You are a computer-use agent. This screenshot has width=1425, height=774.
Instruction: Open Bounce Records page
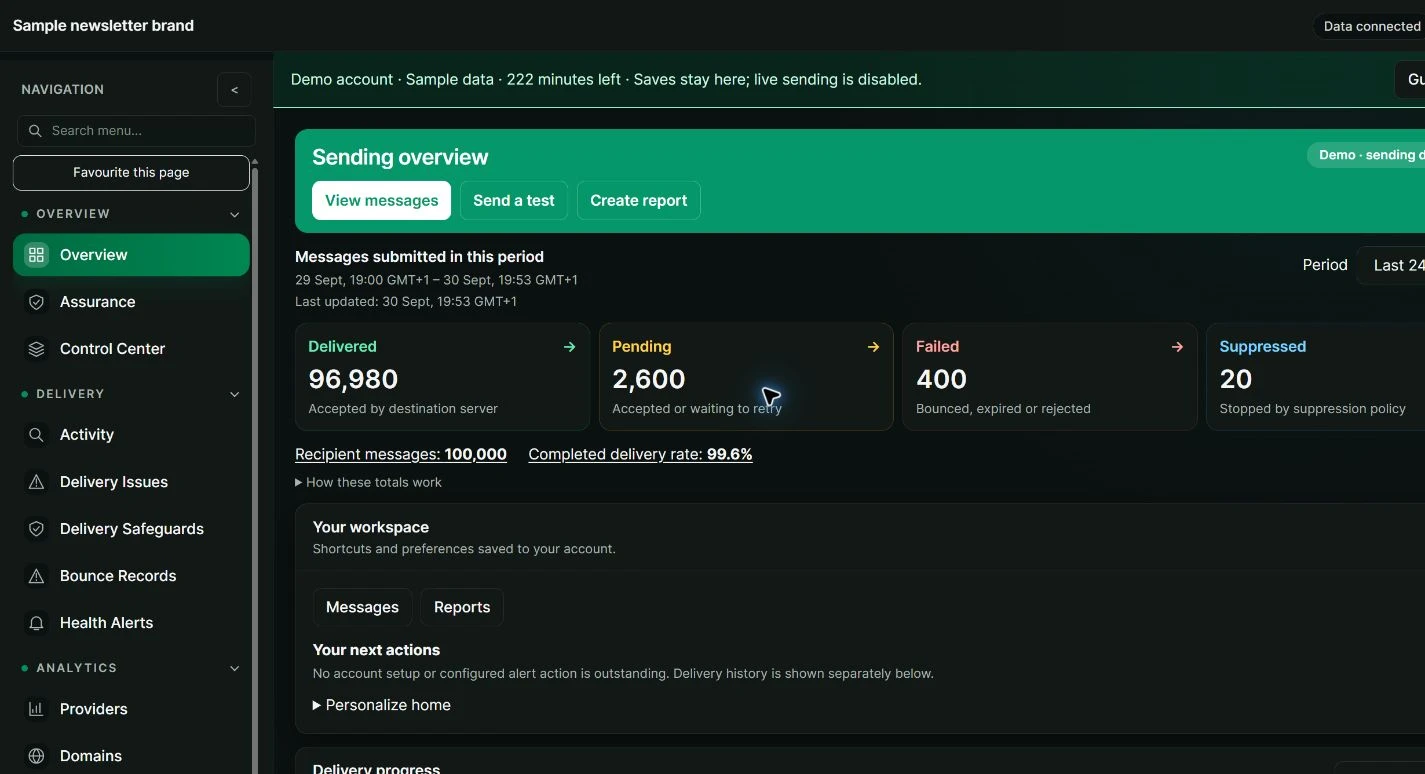tap(131, 576)
